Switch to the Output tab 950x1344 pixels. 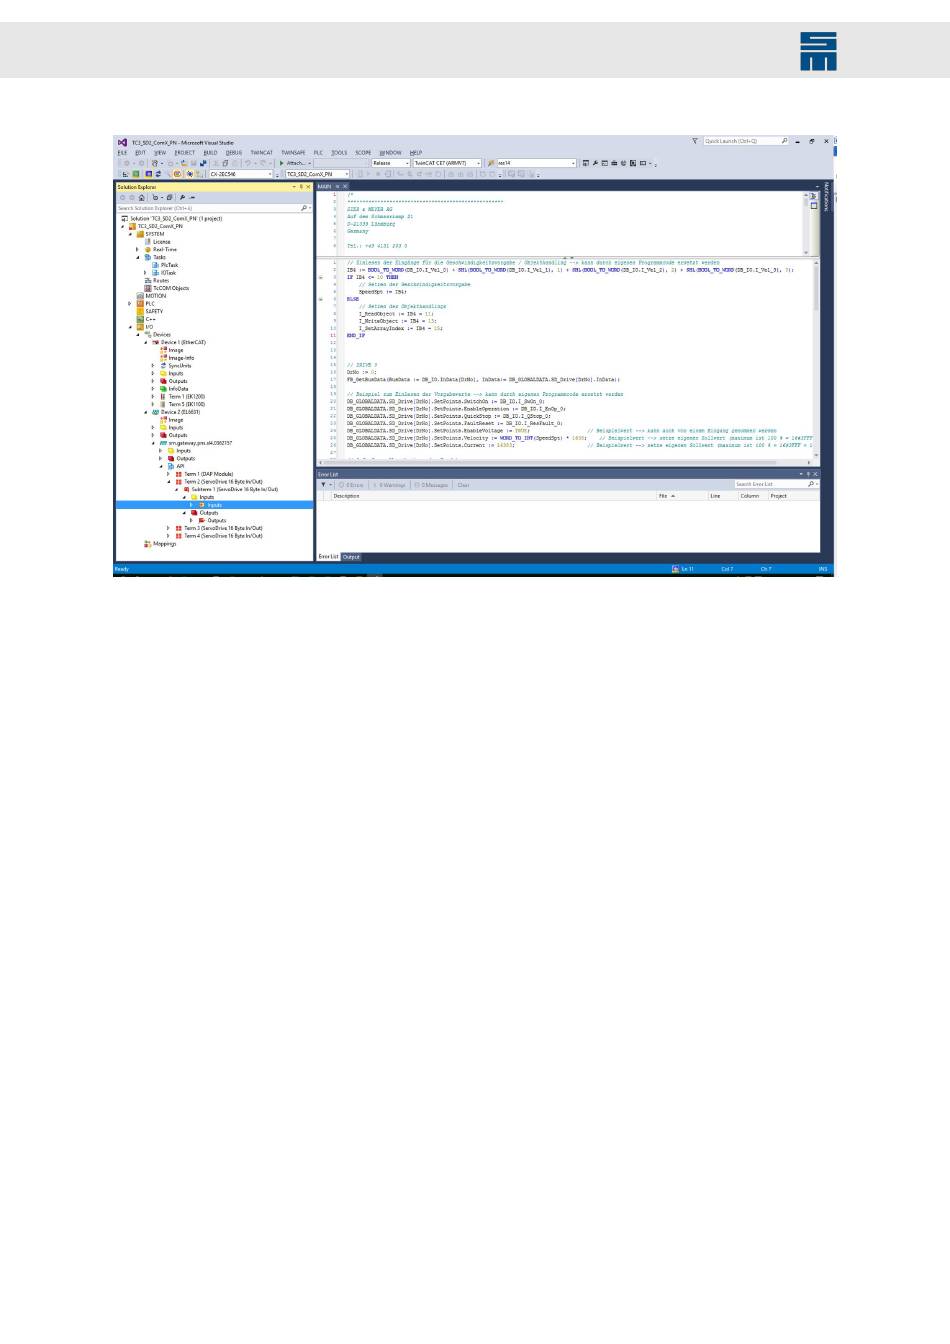(x=351, y=557)
